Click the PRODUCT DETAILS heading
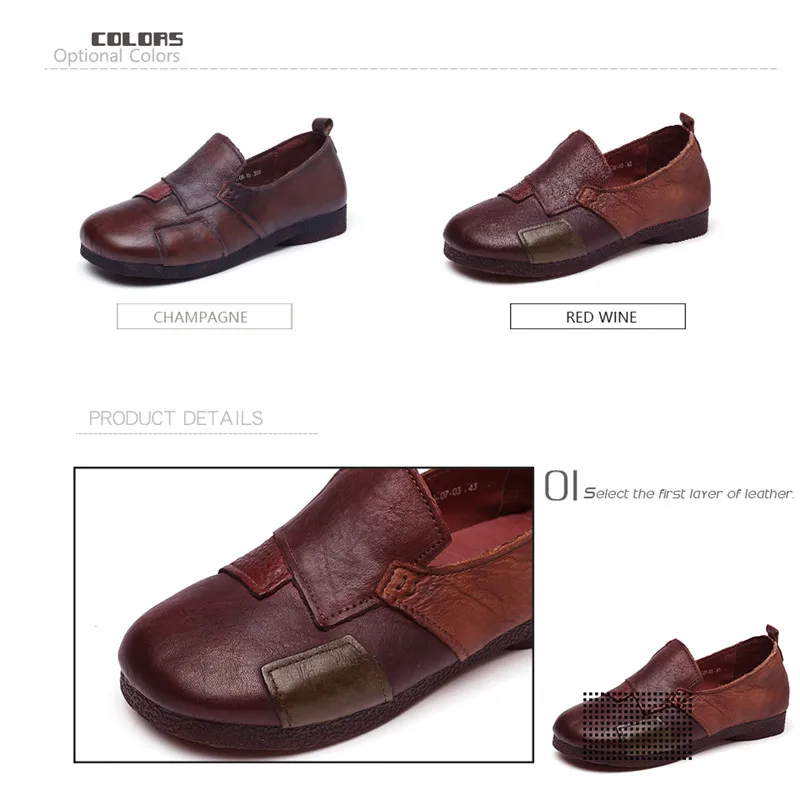Viewport: 800px width, 789px height. click(x=176, y=418)
